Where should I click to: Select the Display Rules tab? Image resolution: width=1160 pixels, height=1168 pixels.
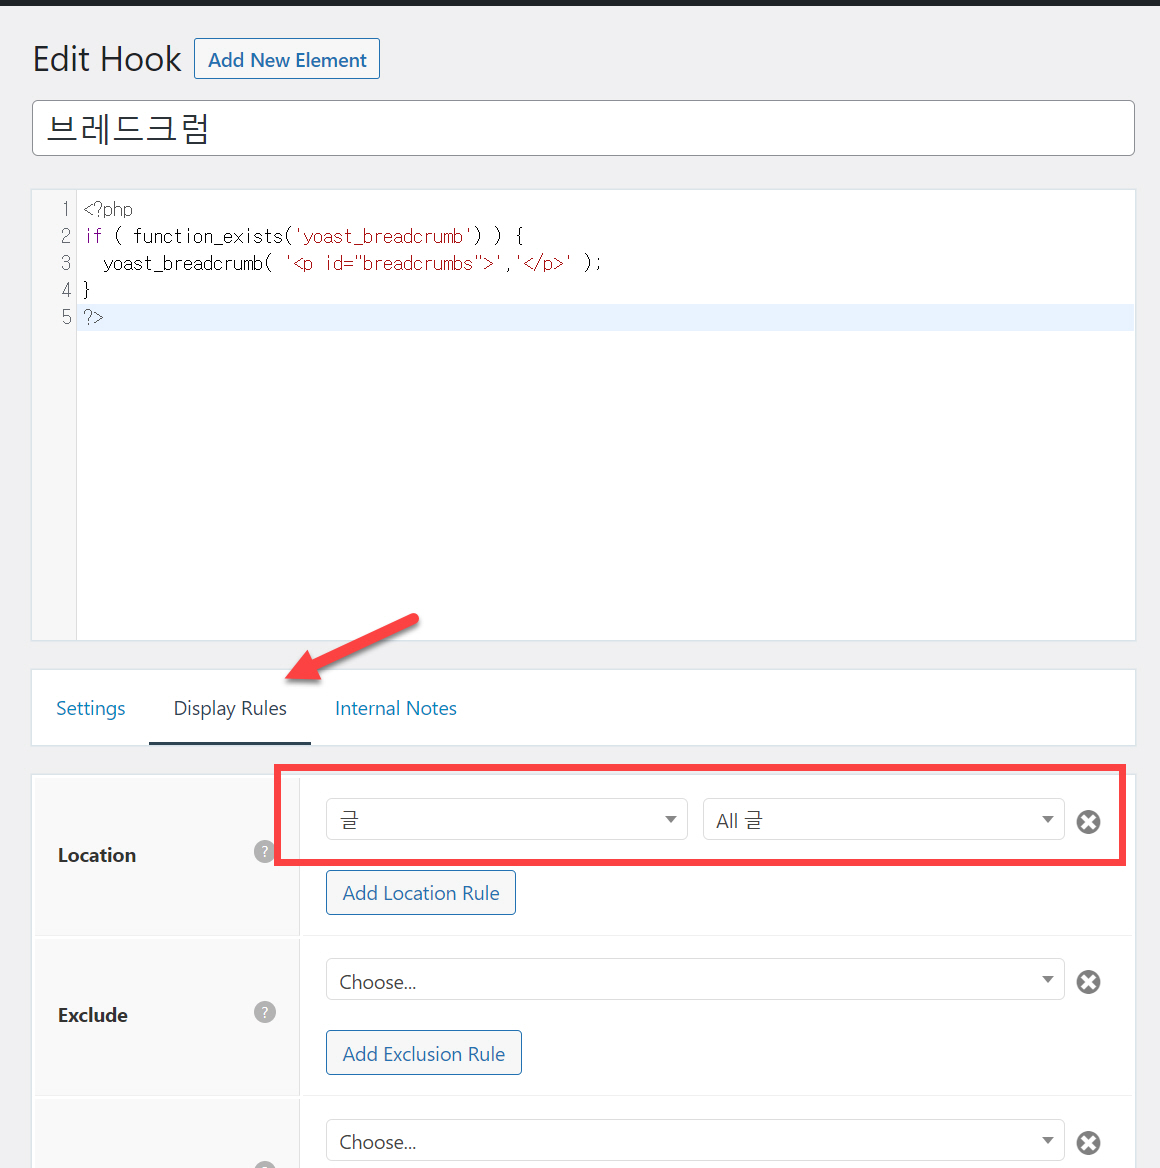[230, 708]
